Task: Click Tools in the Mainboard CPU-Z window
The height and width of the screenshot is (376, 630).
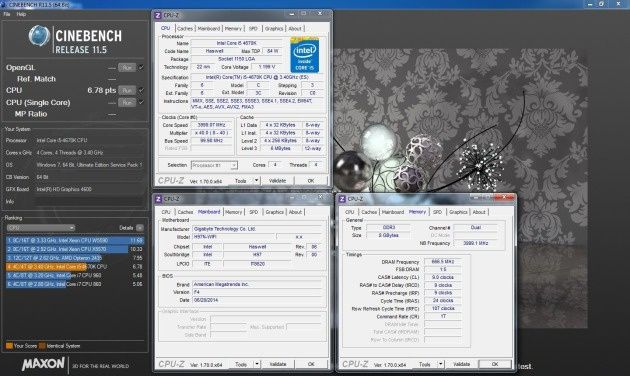Action: pyautogui.click(x=241, y=364)
